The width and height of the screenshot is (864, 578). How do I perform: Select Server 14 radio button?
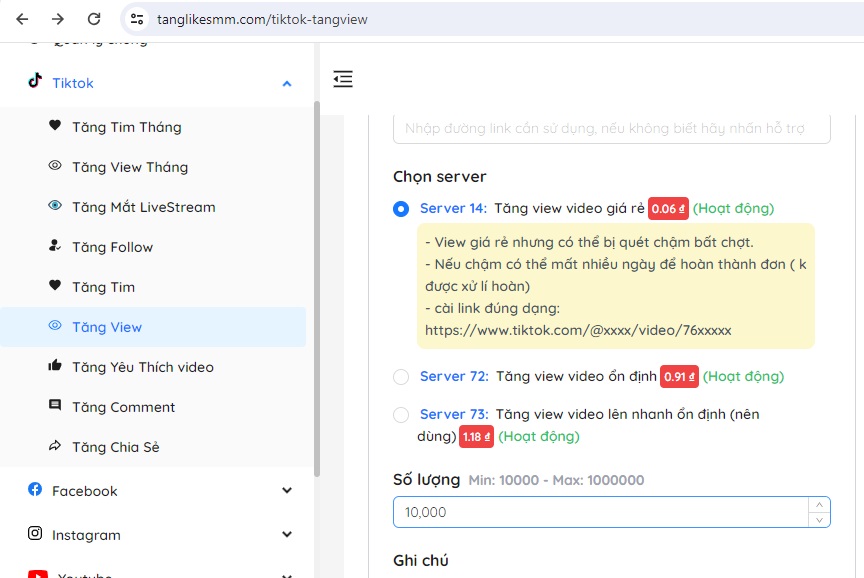pyautogui.click(x=401, y=209)
